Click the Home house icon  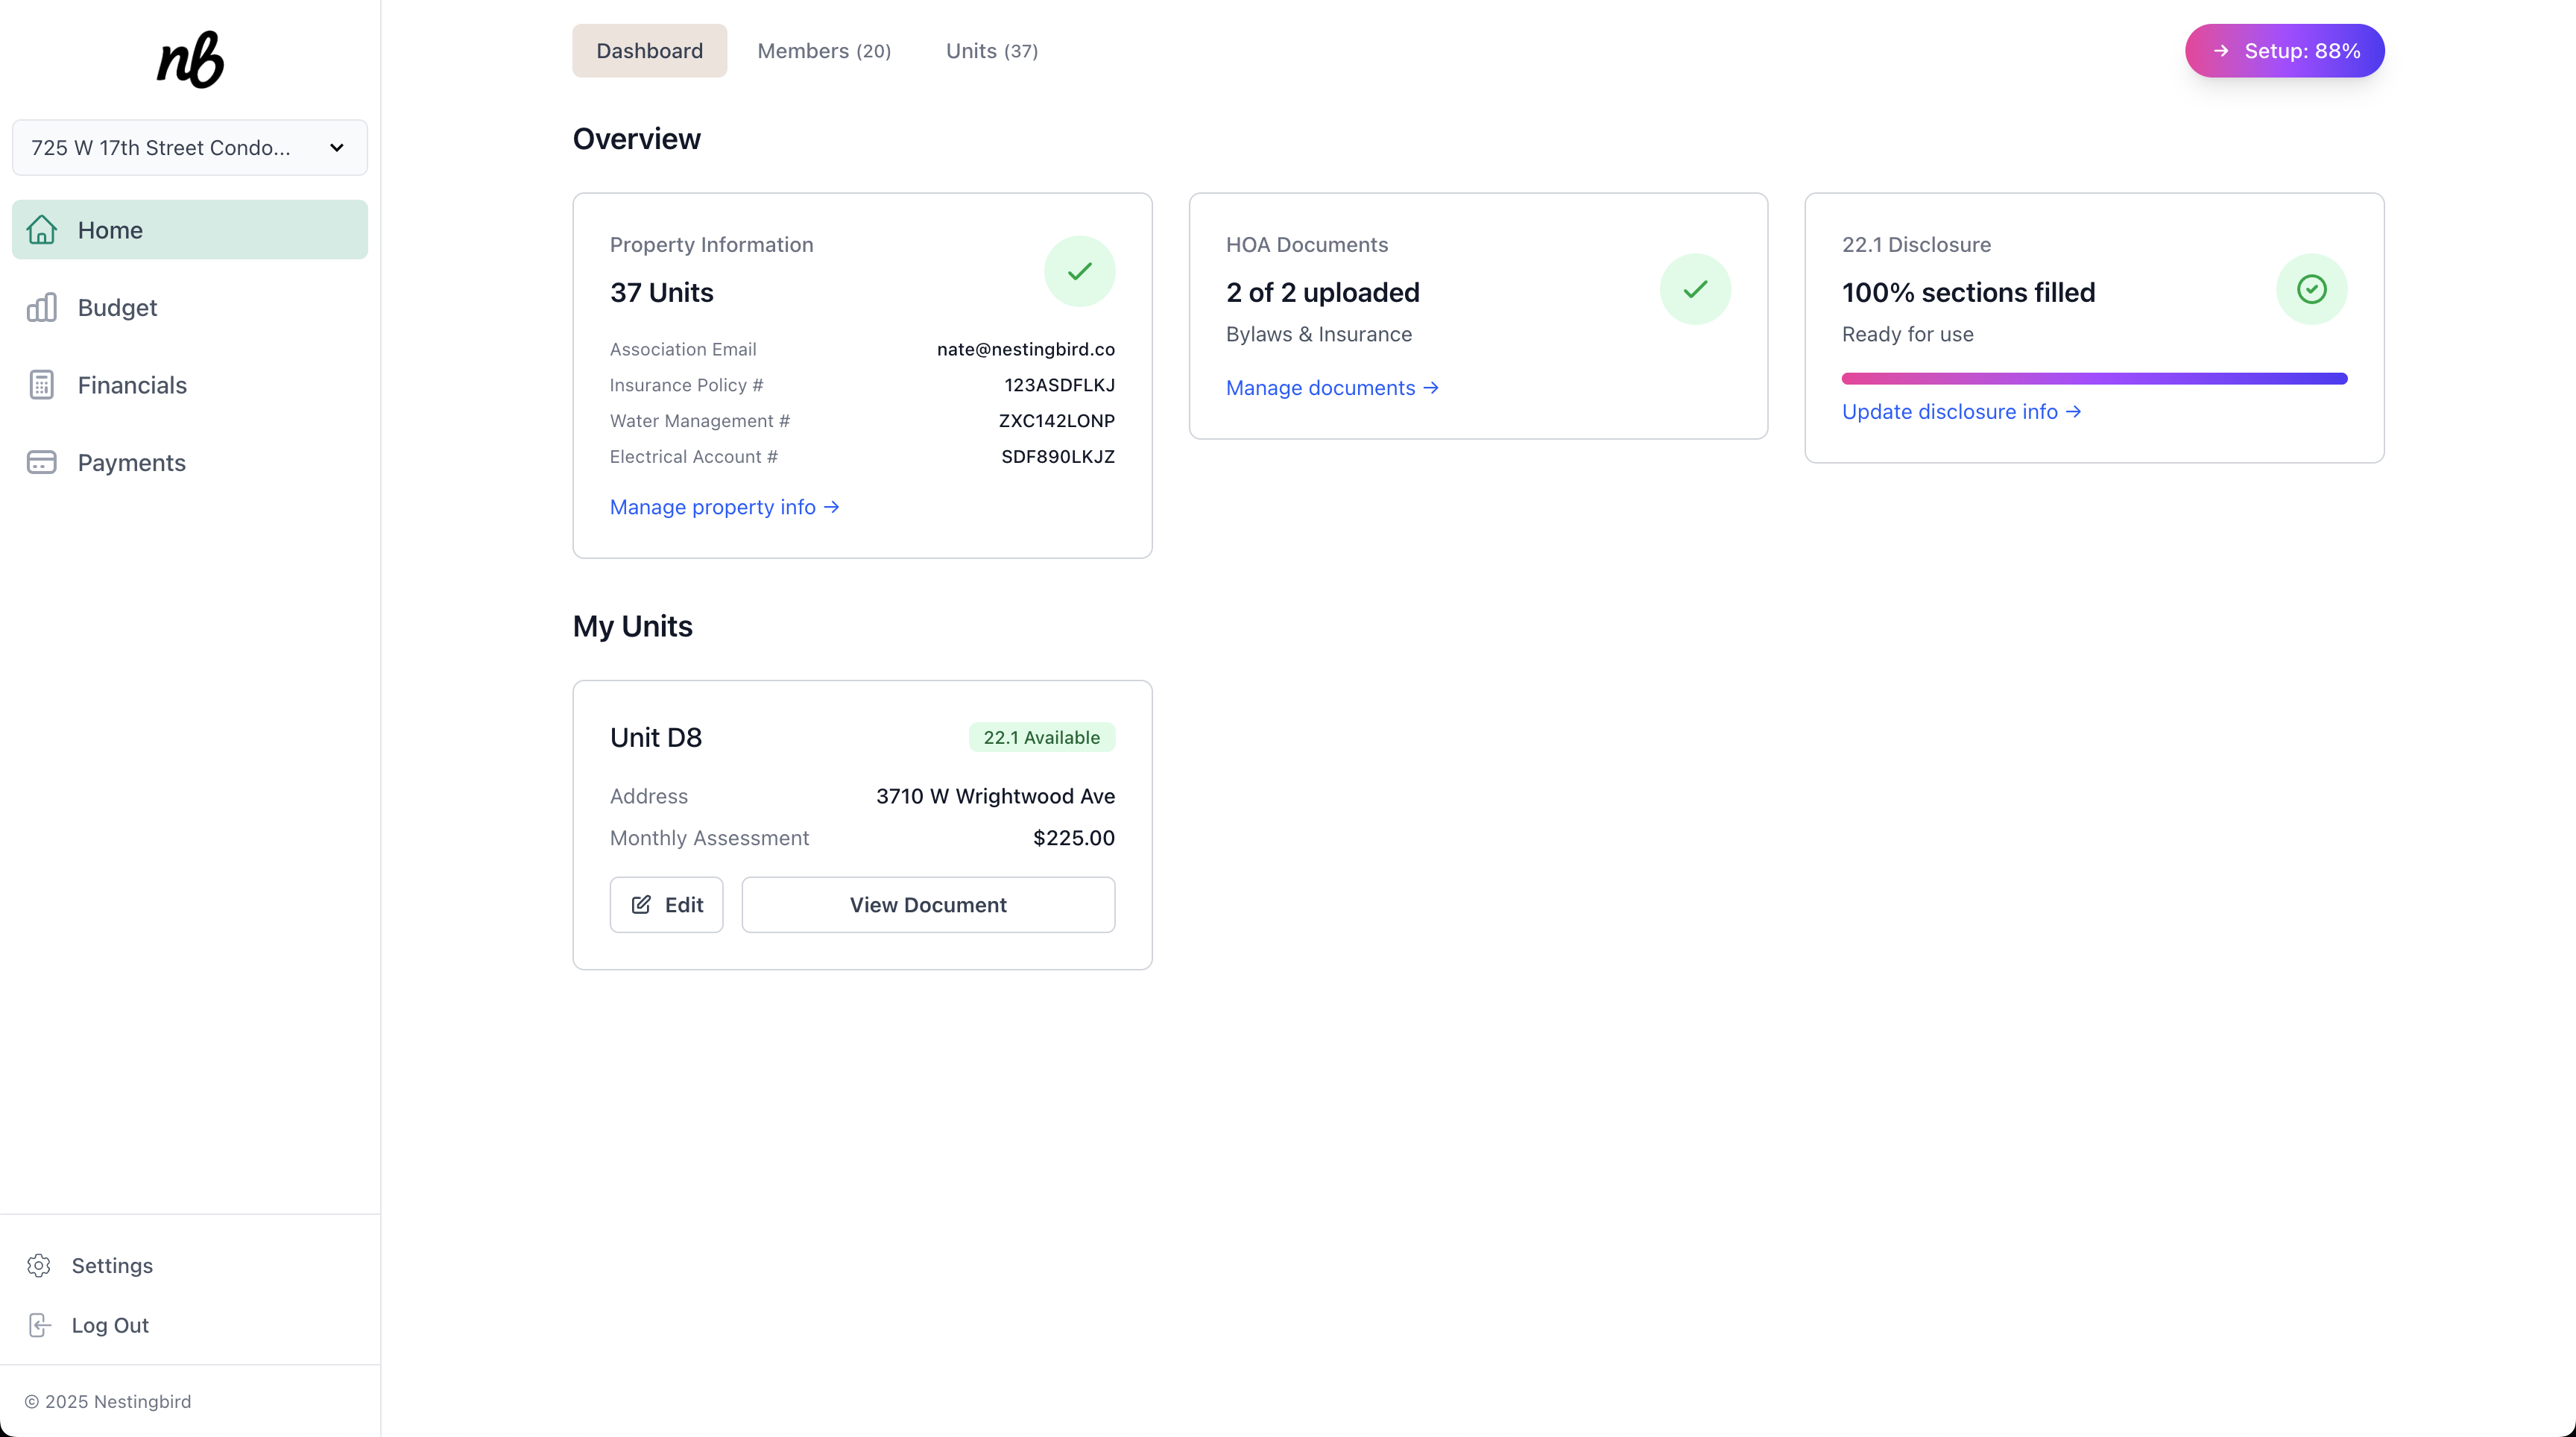(x=41, y=230)
